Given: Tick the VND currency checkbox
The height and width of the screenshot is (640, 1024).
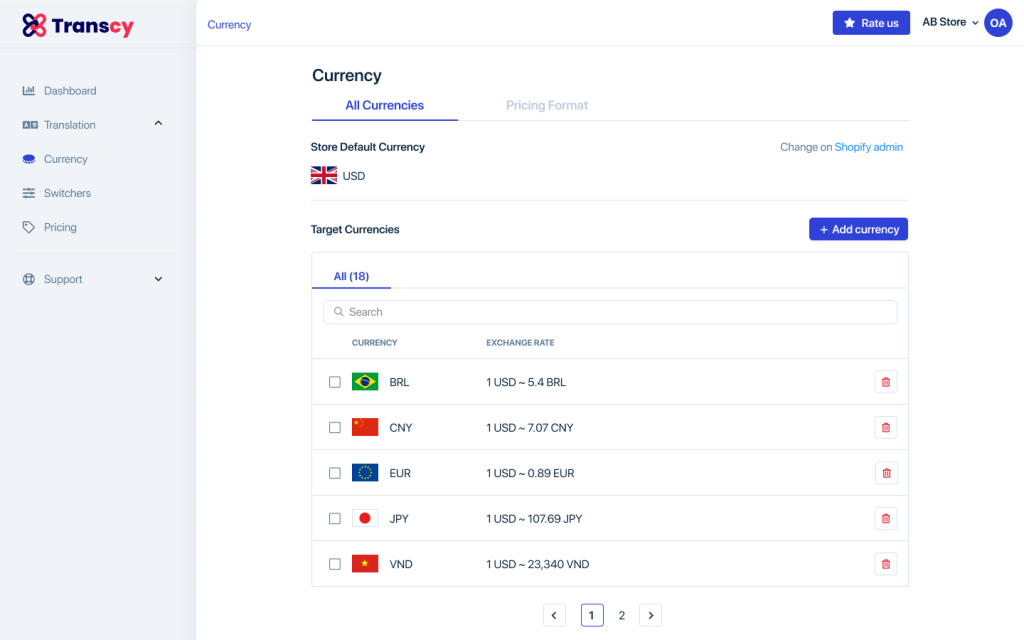Looking at the screenshot, I should 335,563.
